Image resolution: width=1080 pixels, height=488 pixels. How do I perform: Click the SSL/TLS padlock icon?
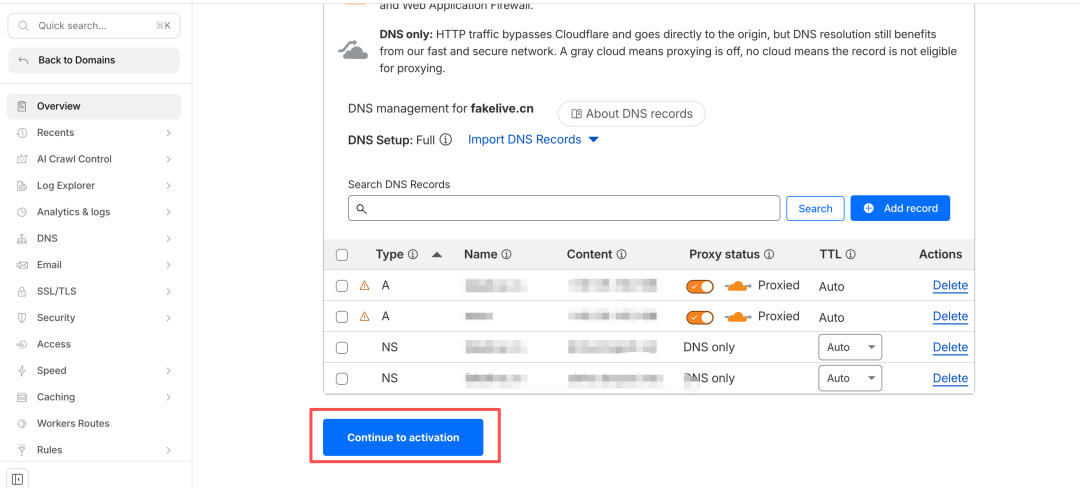tap(22, 292)
